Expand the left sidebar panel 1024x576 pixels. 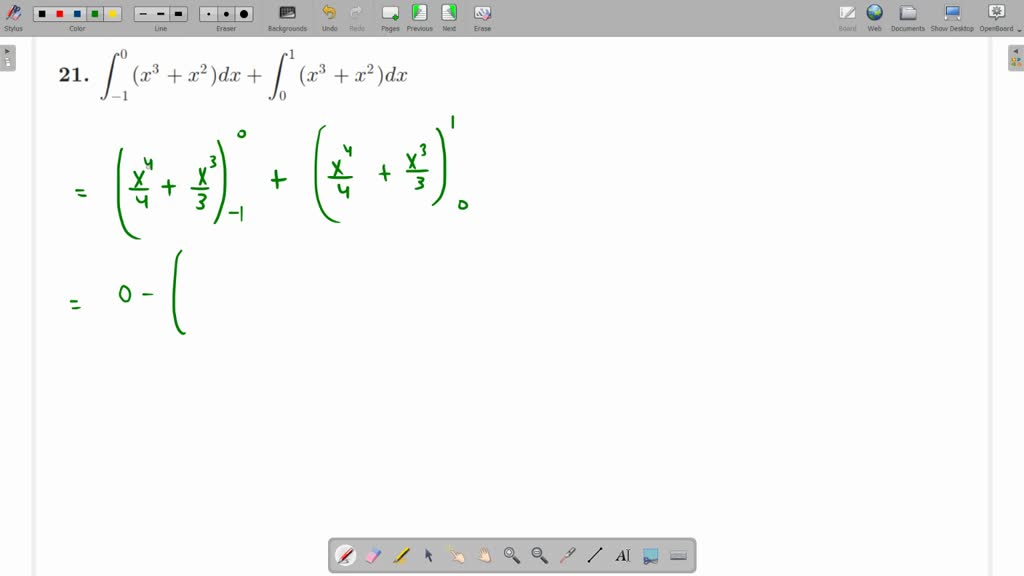[9, 57]
